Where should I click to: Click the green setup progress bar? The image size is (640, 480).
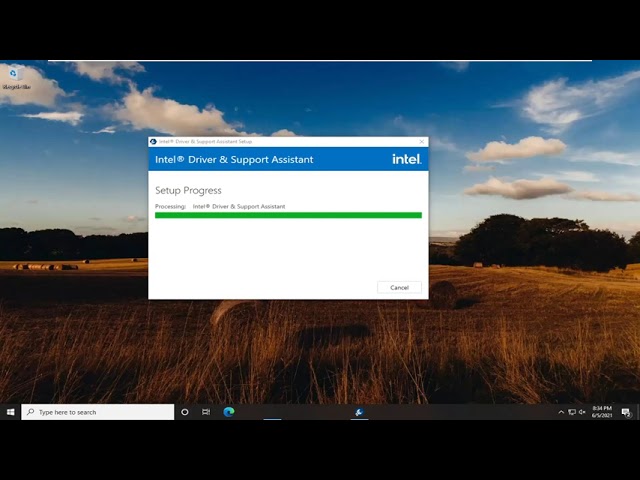click(288, 215)
